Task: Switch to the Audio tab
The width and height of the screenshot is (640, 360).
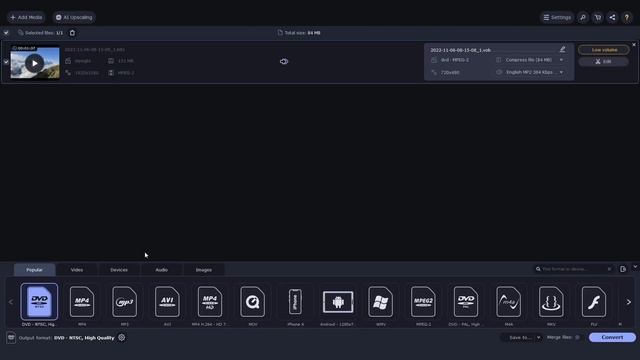Action: (x=162, y=270)
